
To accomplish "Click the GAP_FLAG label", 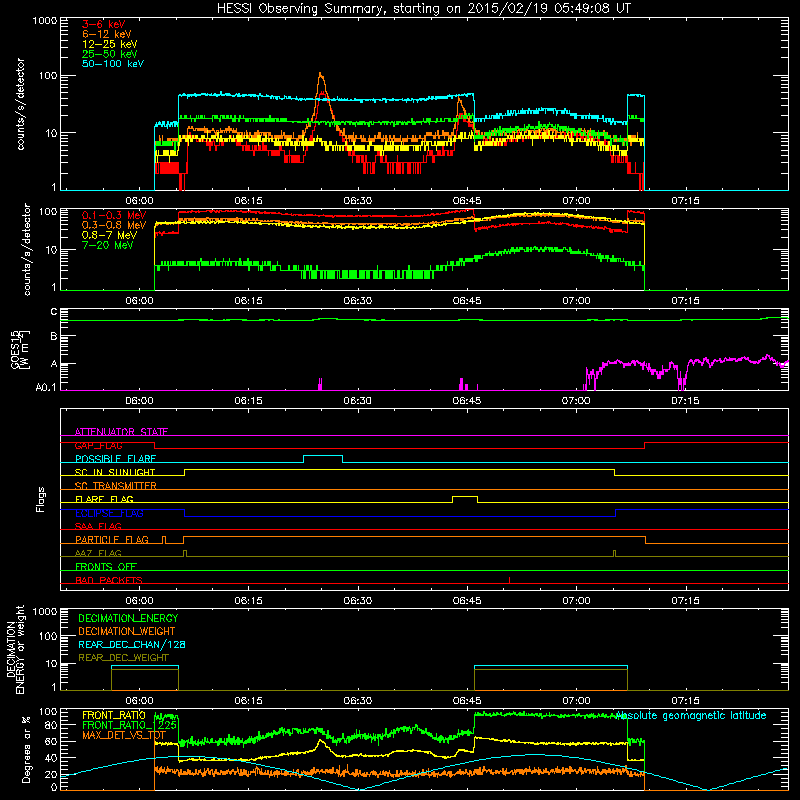I will 98,445.
